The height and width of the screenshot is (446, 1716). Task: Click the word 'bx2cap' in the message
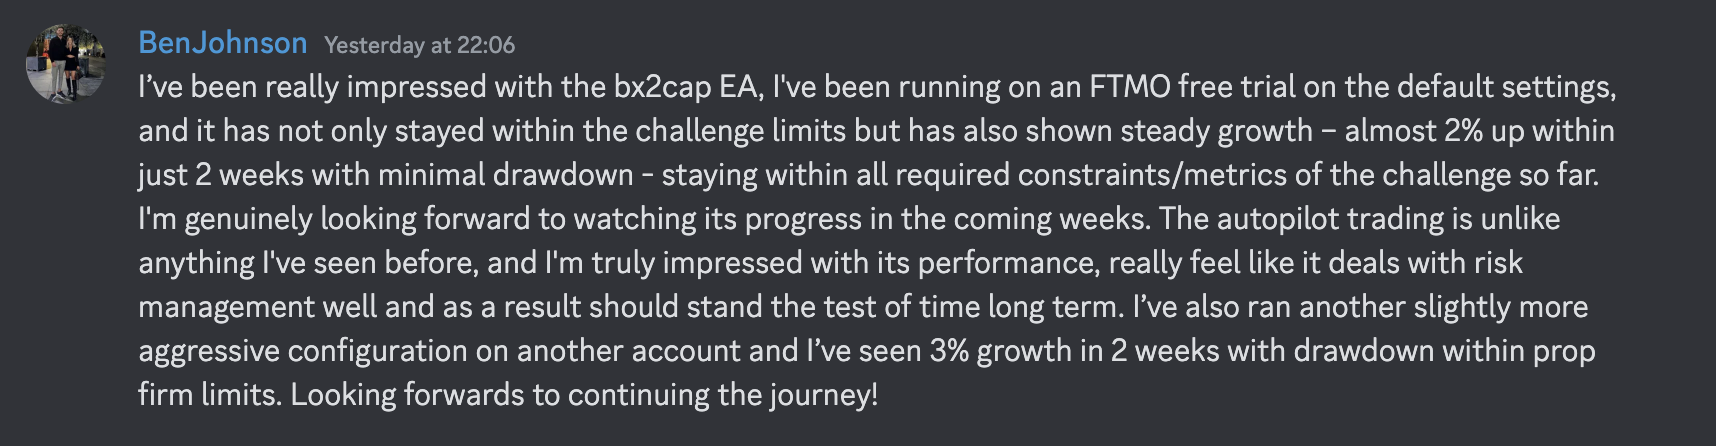[x=661, y=87]
